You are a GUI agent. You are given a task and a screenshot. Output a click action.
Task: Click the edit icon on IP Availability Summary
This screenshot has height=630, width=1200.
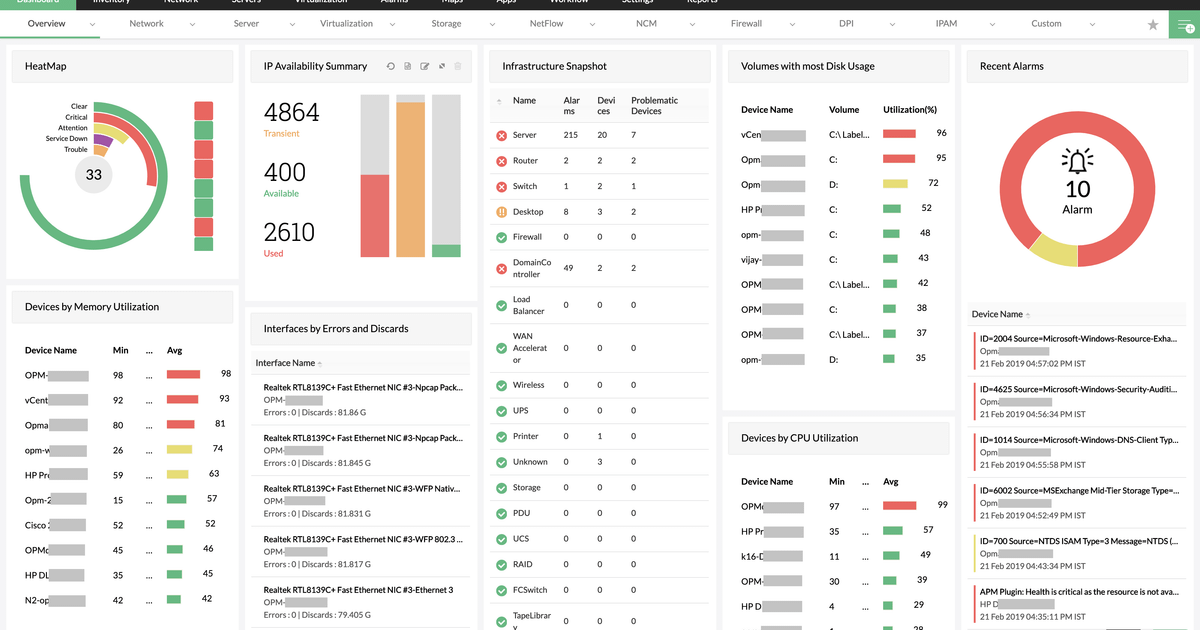pyautogui.click(x=425, y=66)
